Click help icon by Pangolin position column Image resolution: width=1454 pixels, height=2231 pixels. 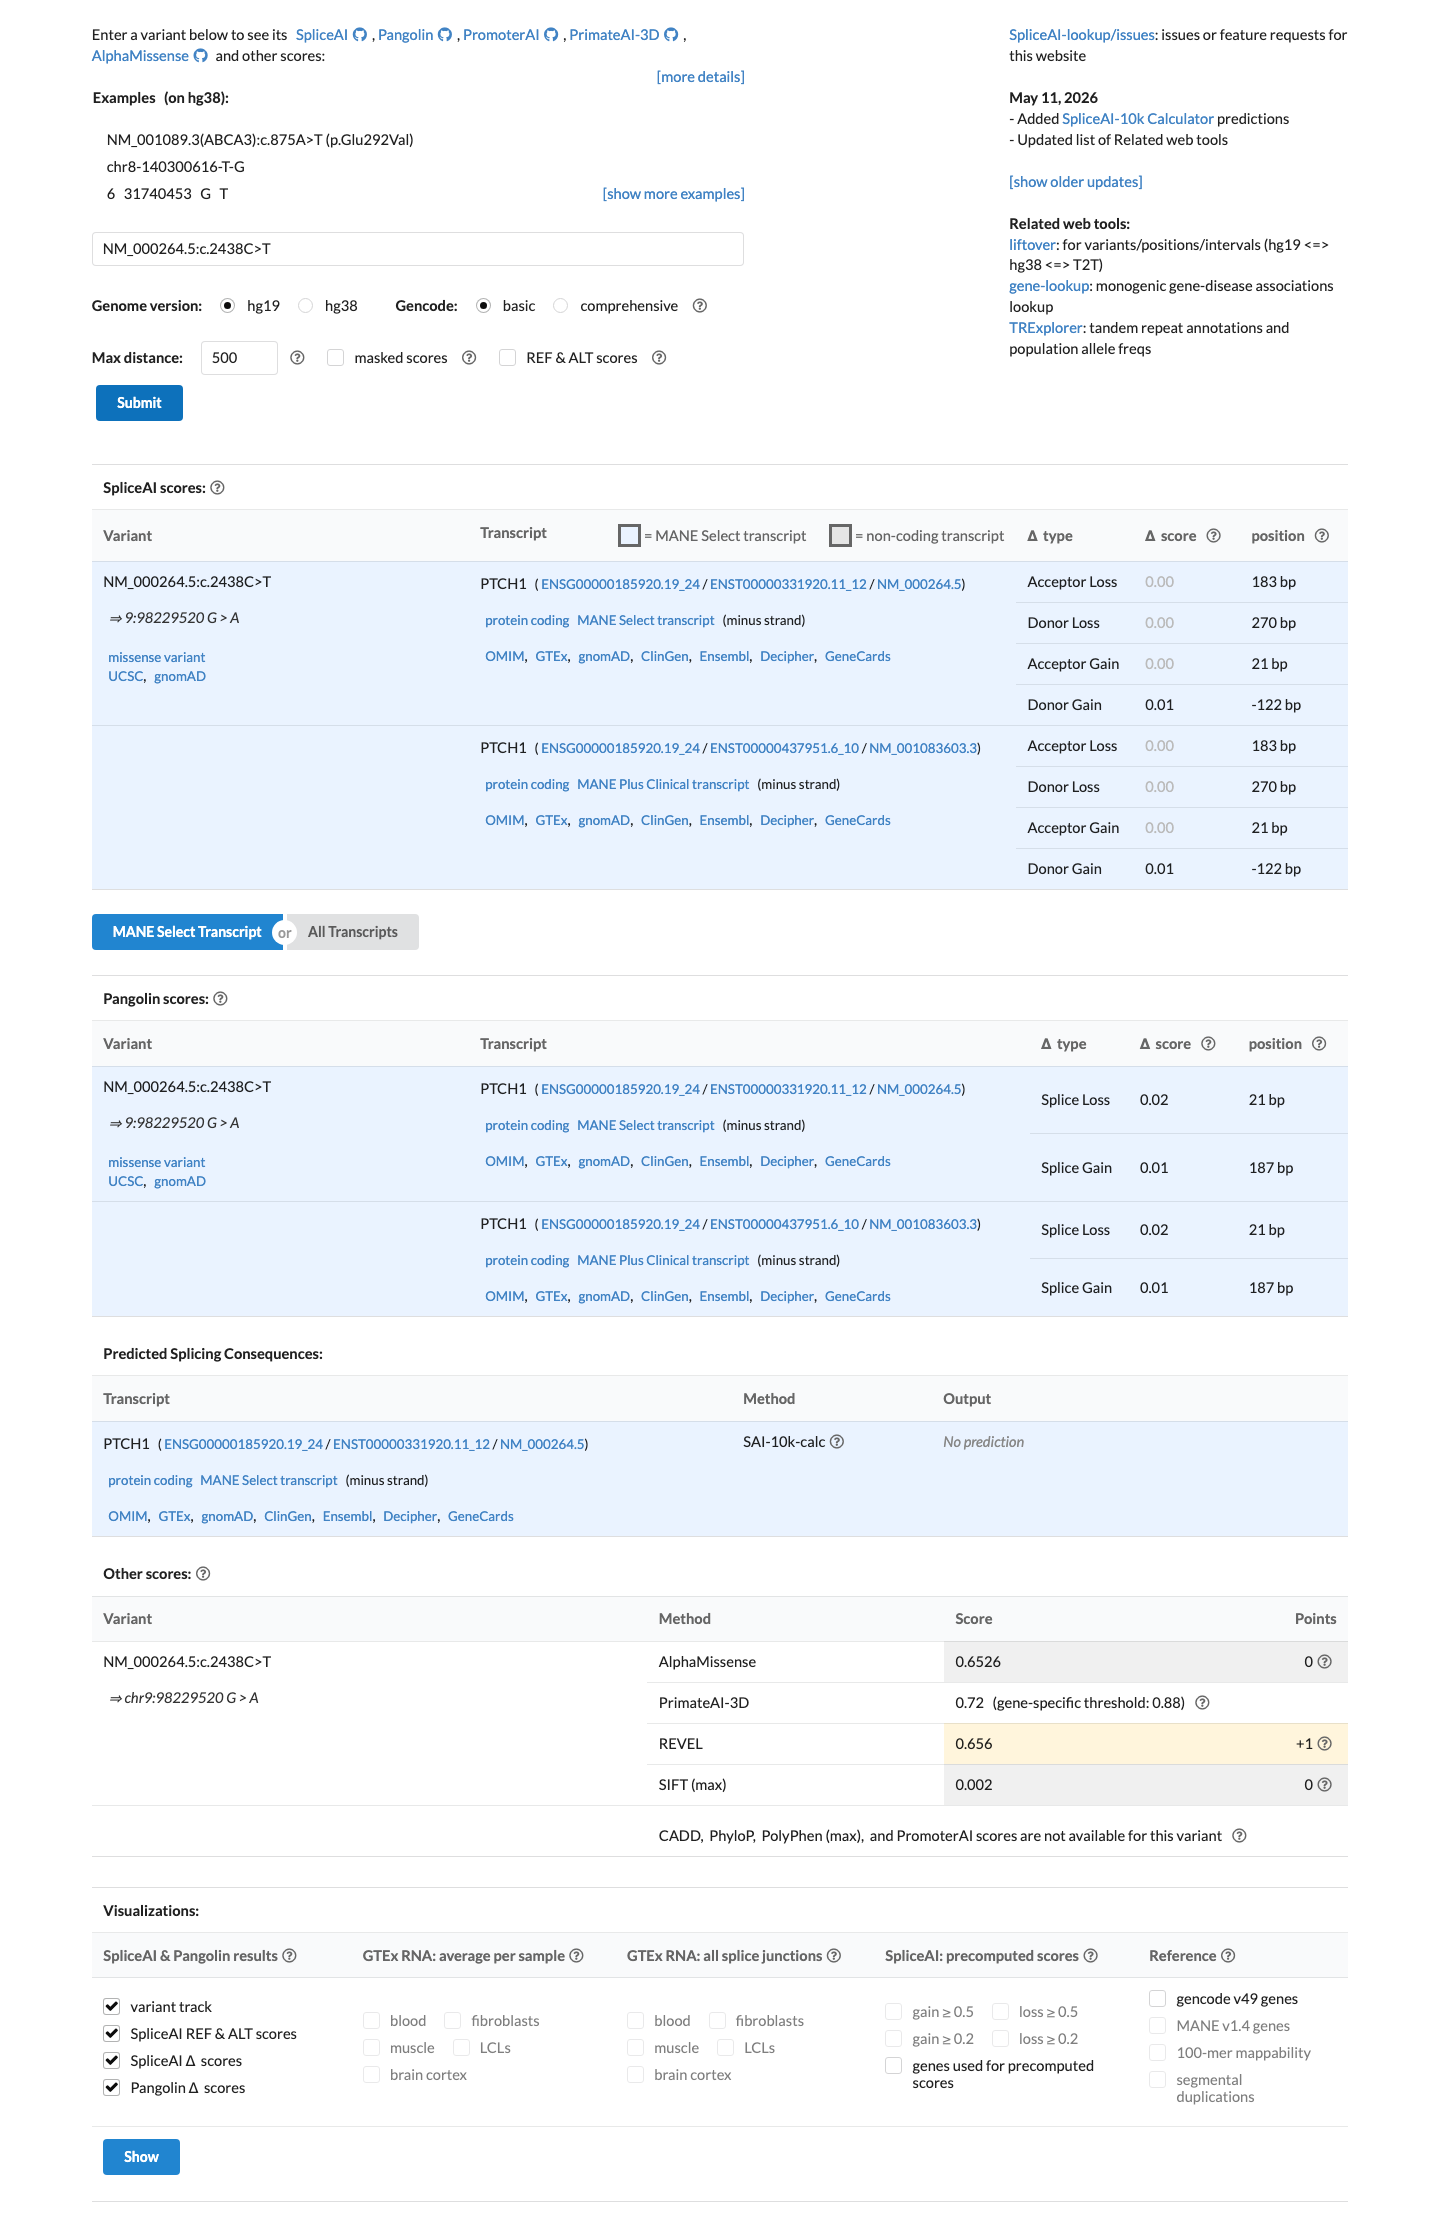pyautogui.click(x=1319, y=1044)
